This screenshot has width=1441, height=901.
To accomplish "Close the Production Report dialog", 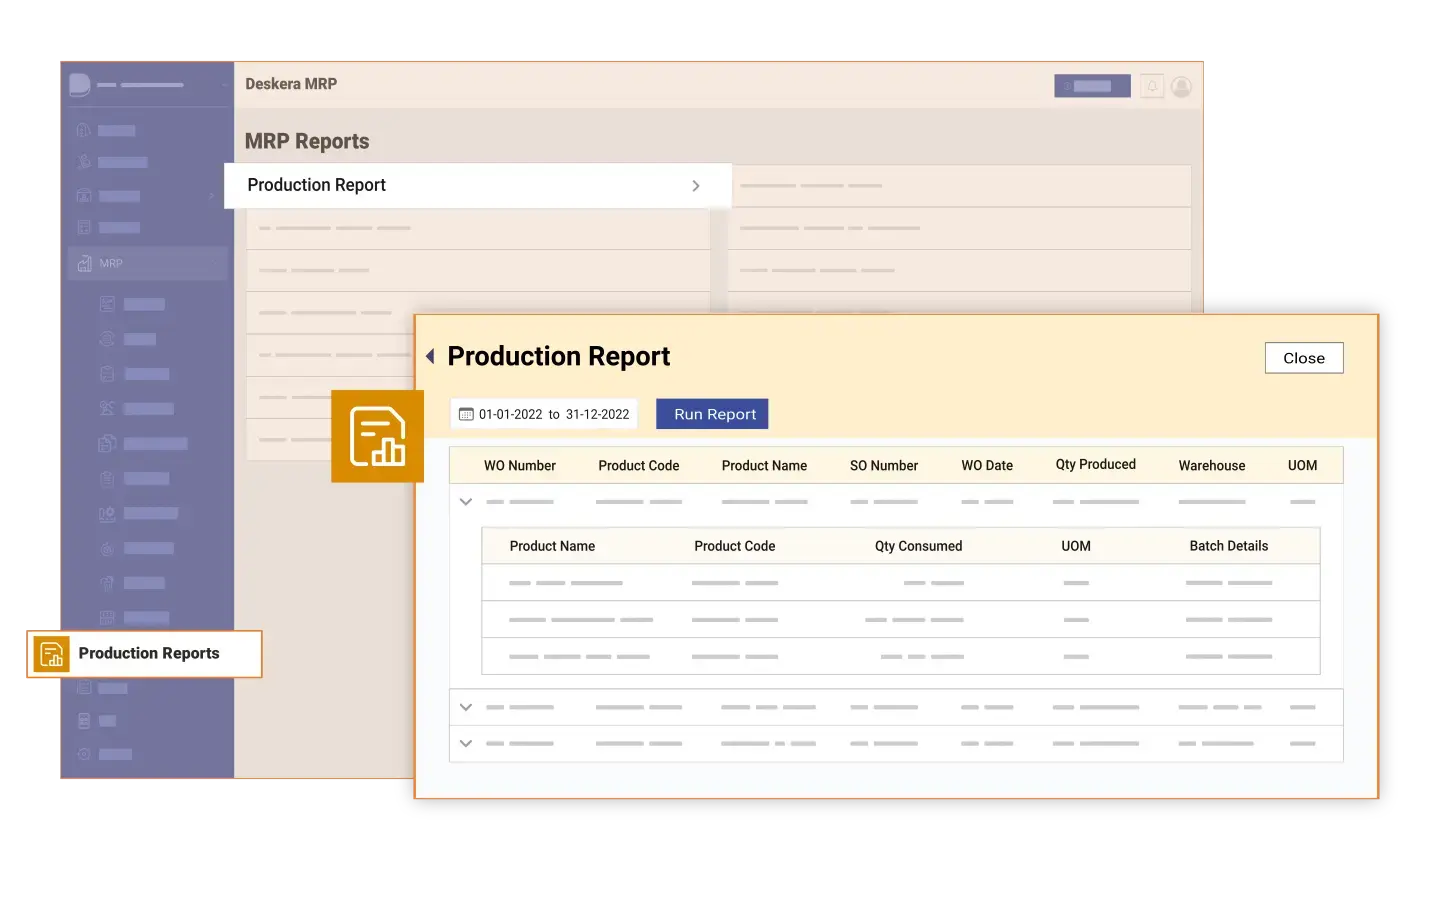I will click(x=1303, y=357).
